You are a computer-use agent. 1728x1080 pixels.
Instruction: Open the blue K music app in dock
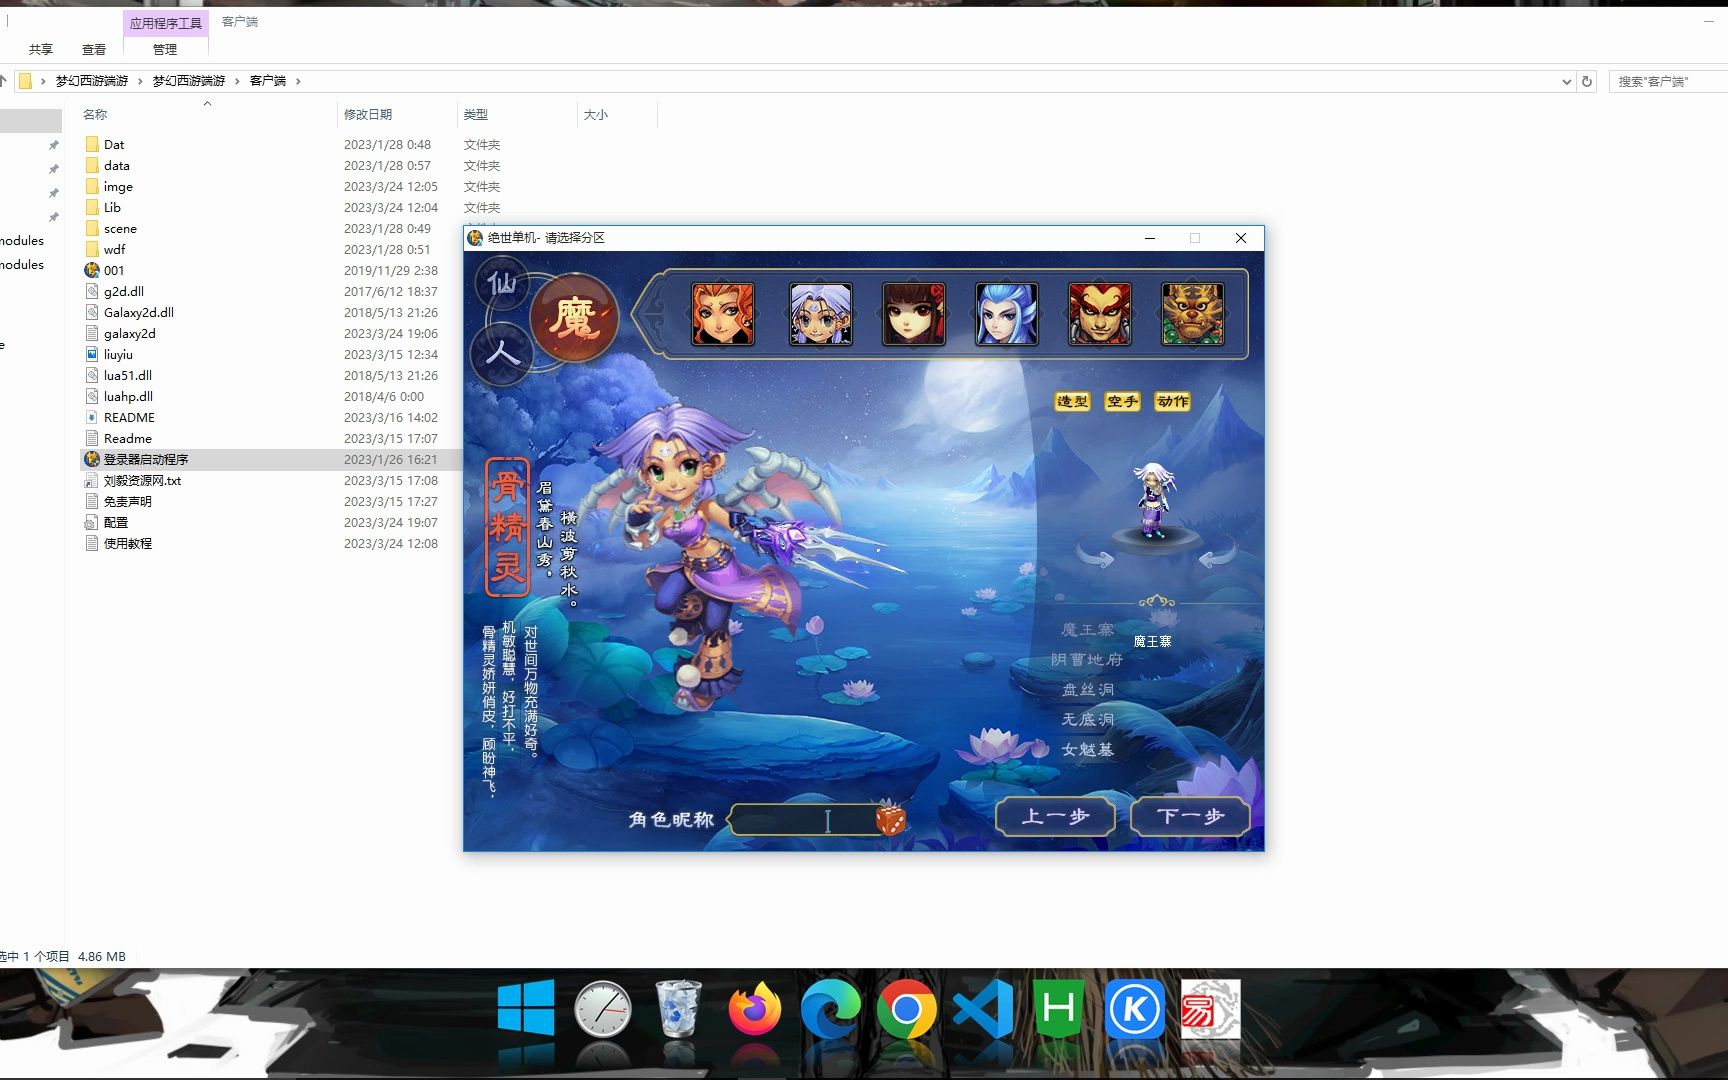(1135, 1010)
